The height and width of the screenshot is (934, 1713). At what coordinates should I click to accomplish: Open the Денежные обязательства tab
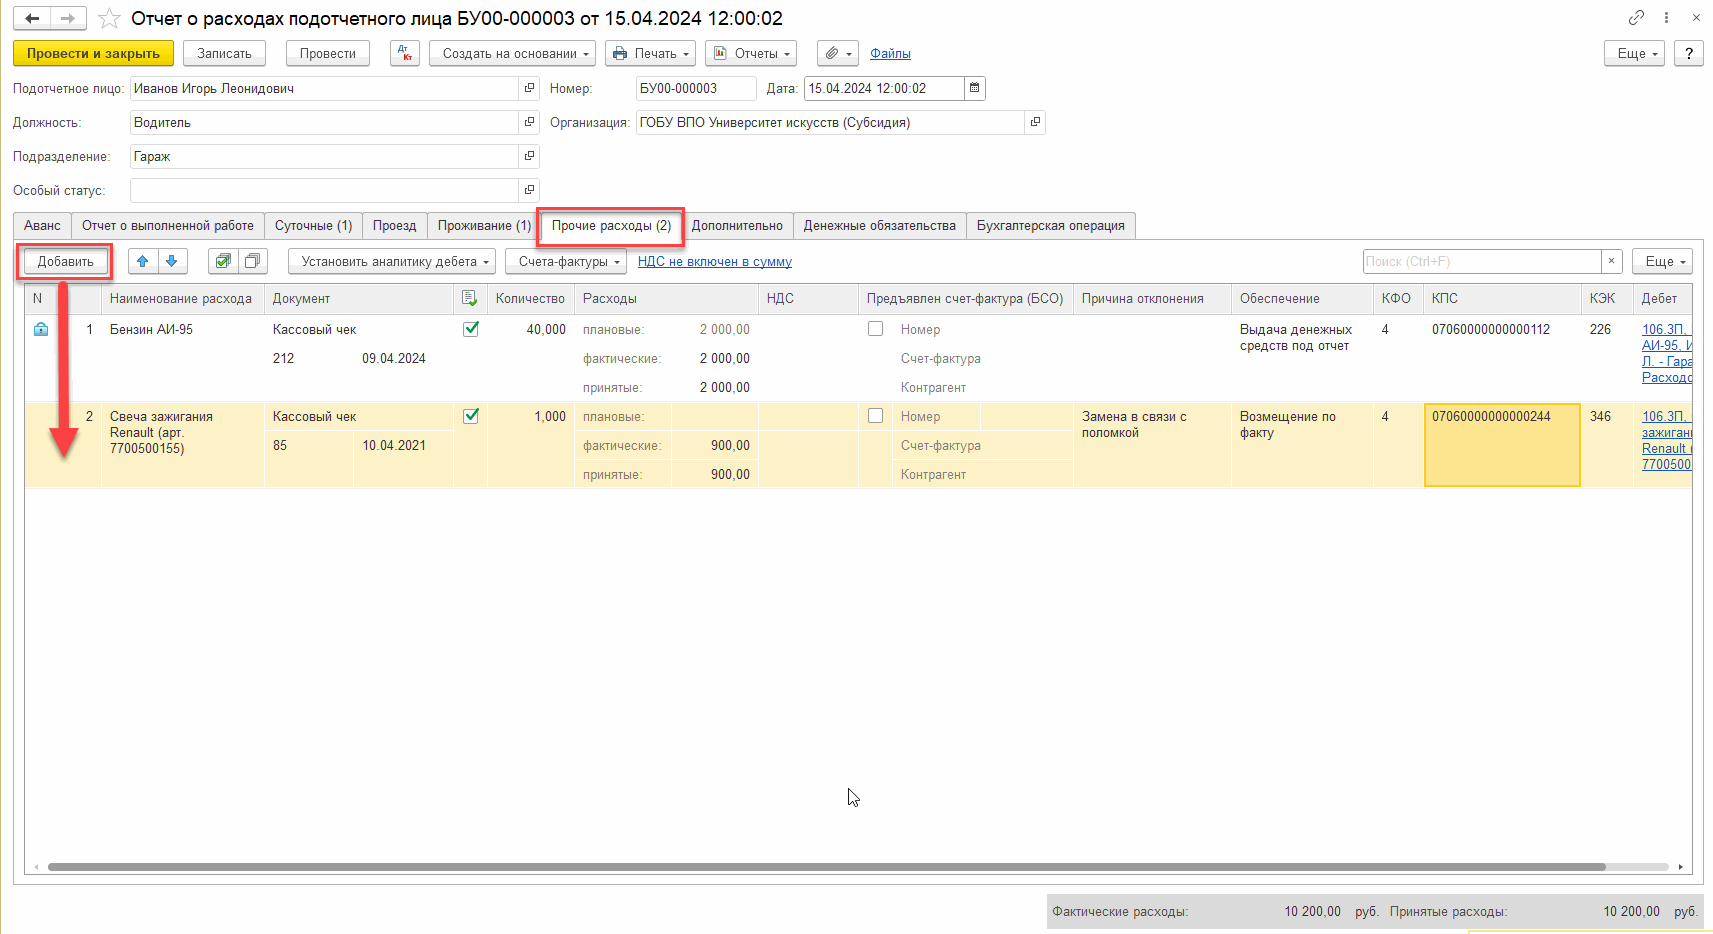tap(880, 225)
